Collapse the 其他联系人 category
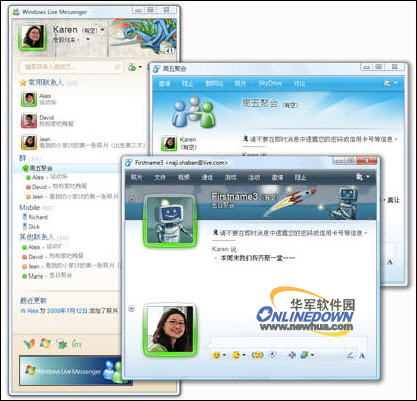The image size is (417, 401). [37, 237]
